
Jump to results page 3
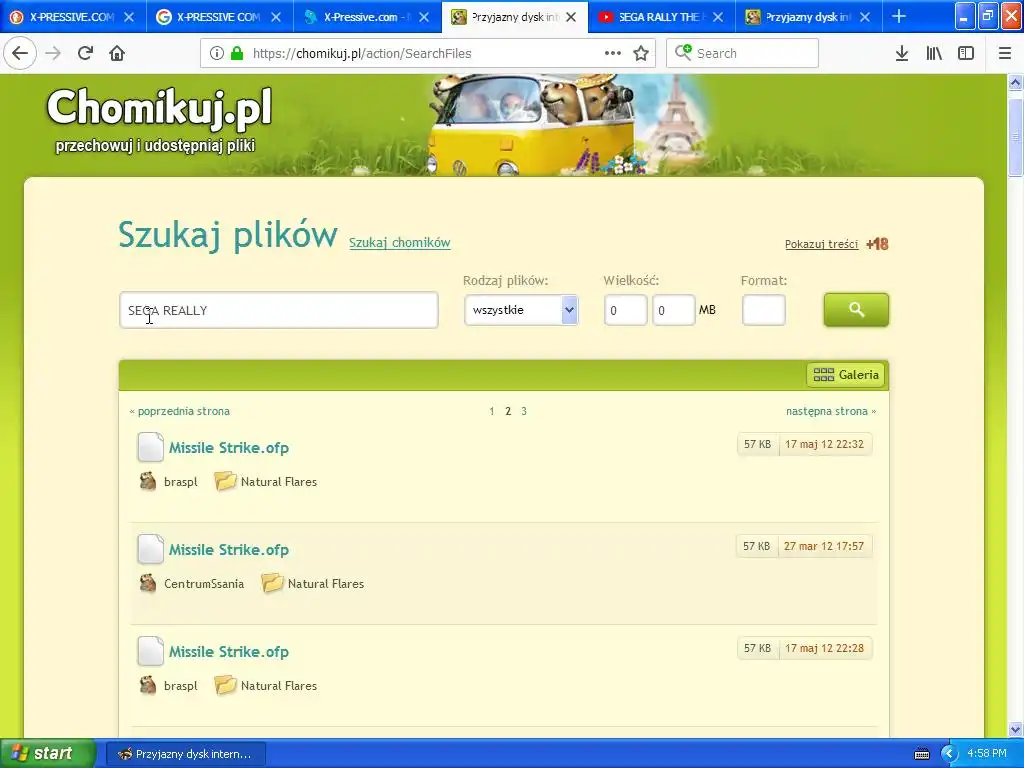[524, 411]
